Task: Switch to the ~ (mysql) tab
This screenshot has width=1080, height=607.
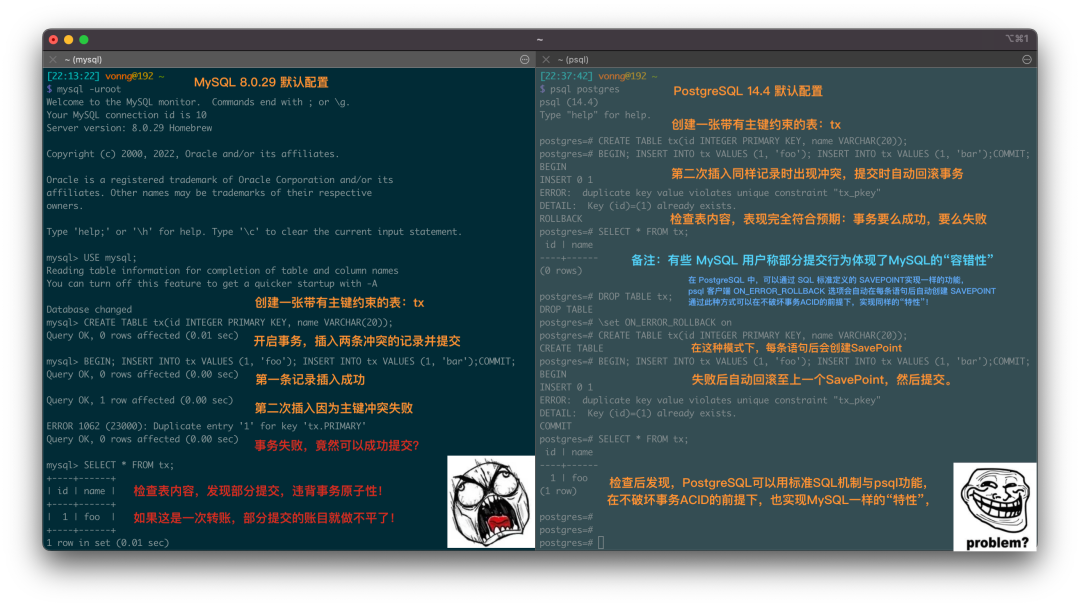Action: point(83,60)
